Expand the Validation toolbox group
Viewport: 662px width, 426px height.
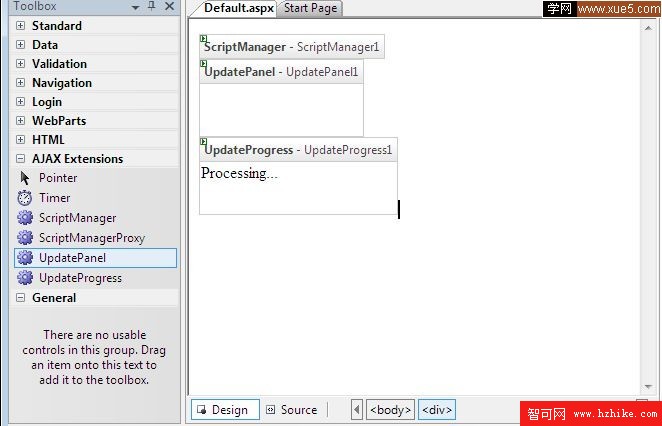pos(20,63)
